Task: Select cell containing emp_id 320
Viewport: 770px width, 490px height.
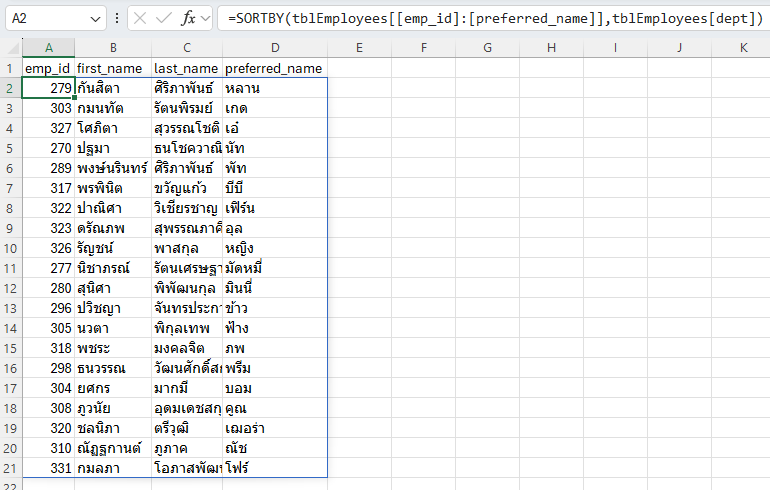Action: [49, 428]
